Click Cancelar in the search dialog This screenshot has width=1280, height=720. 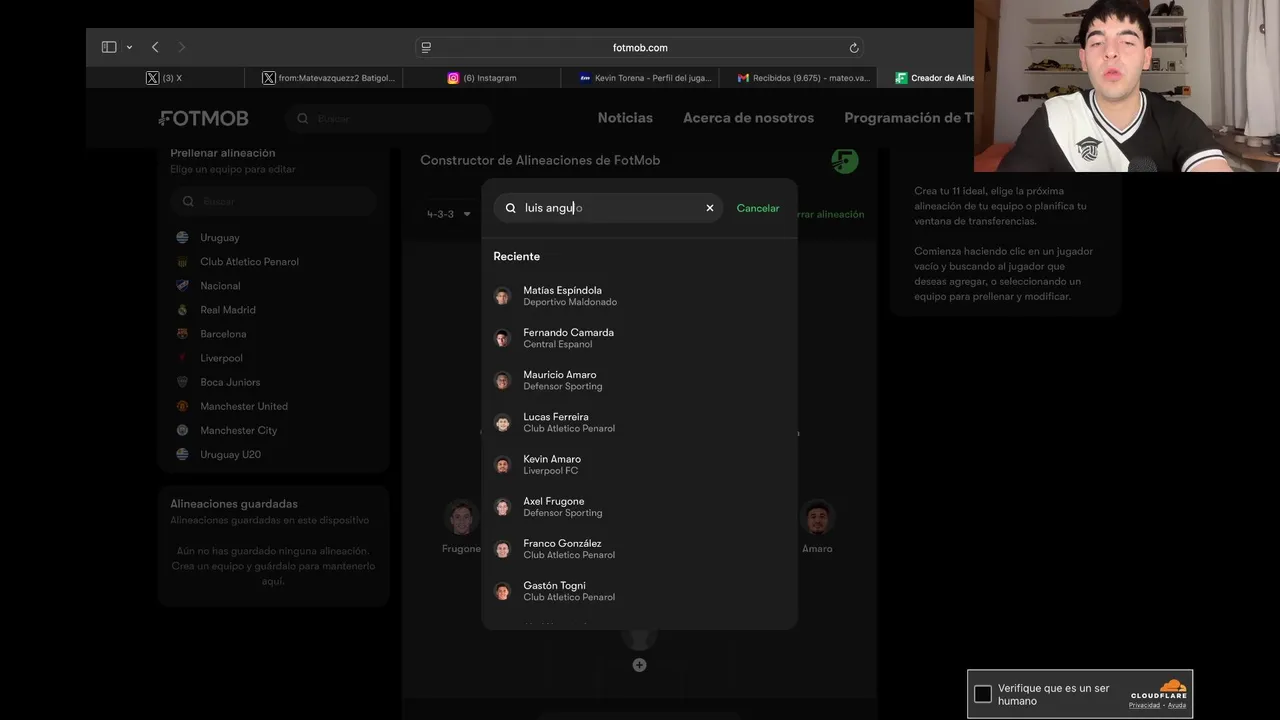pyautogui.click(x=758, y=208)
